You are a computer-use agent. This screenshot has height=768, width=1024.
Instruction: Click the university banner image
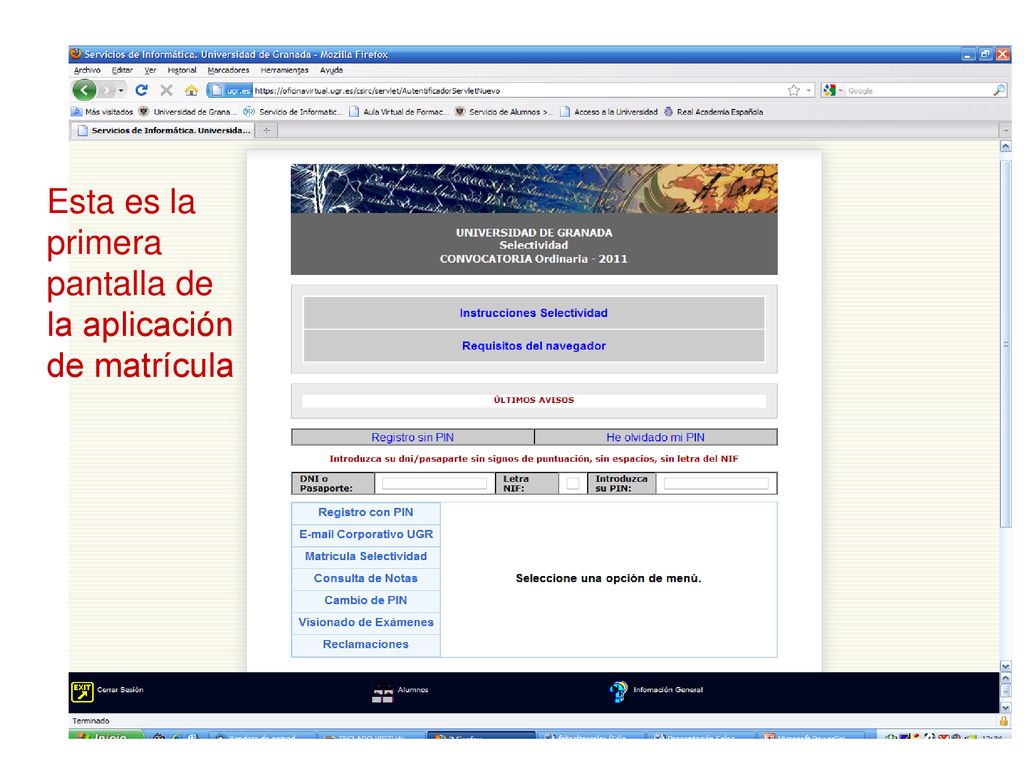click(534, 189)
